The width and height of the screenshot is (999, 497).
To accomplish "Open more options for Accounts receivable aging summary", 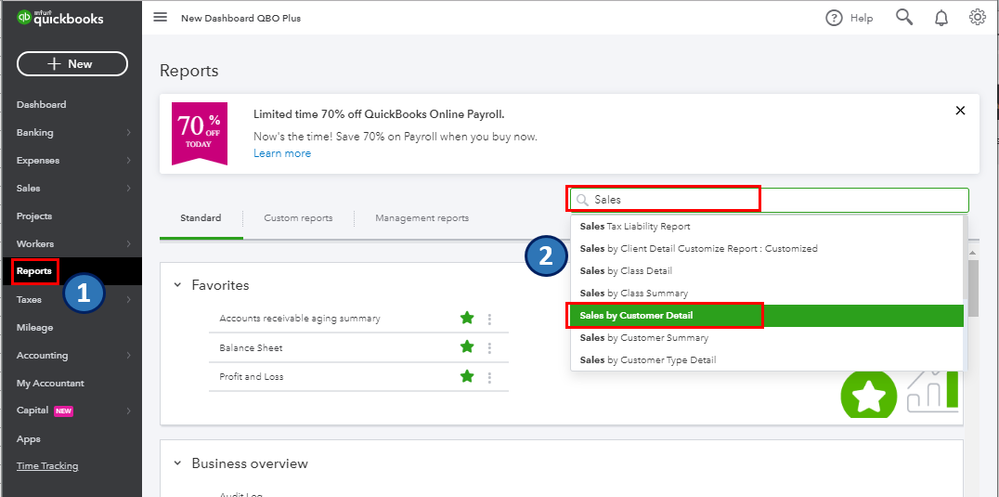I will coord(489,319).
